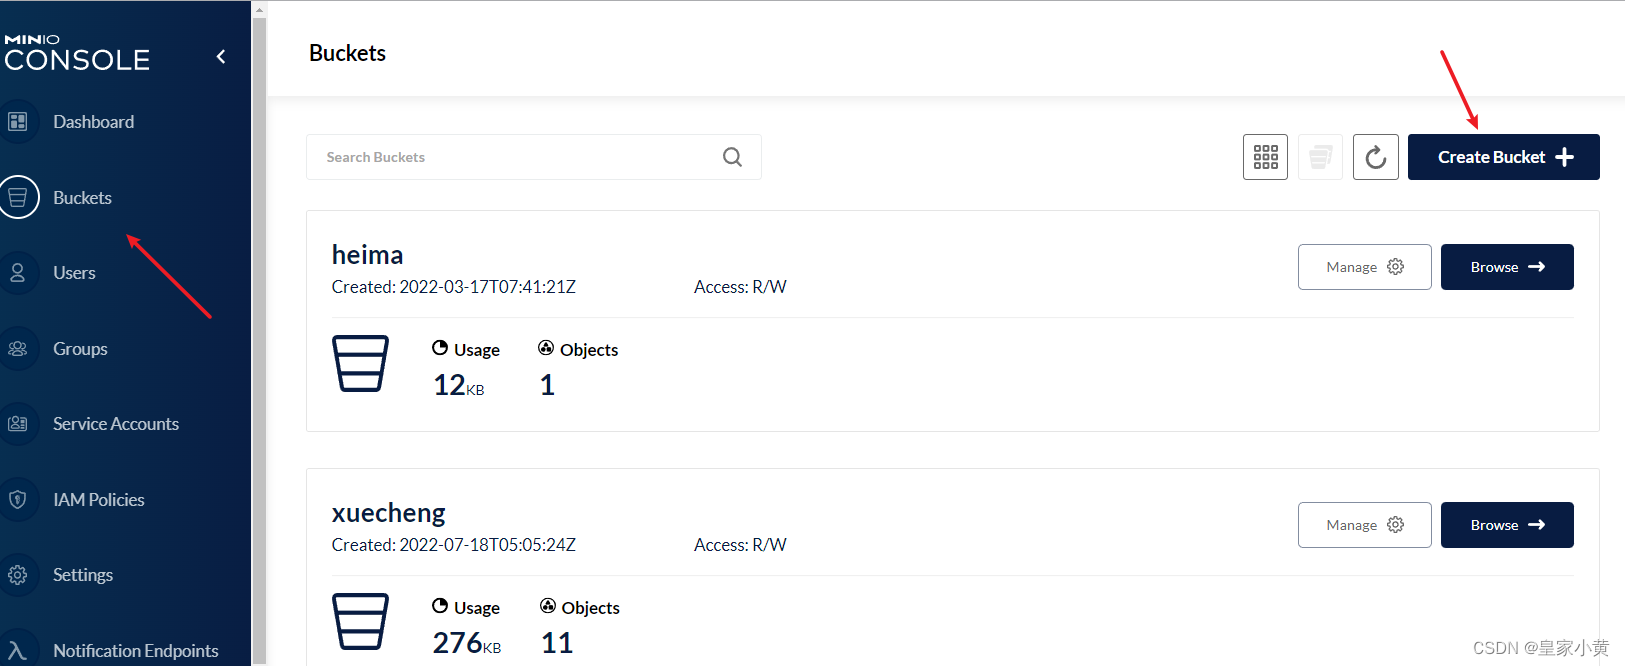Click xuecheng objects count 11
This screenshot has height=666, width=1625.
pyautogui.click(x=557, y=643)
